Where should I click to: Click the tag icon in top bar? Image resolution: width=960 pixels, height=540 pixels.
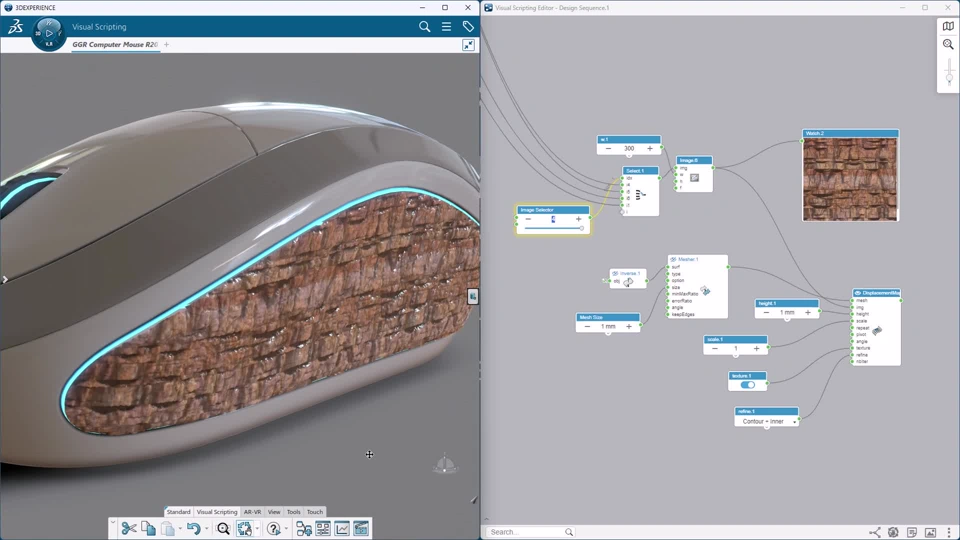(x=468, y=27)
